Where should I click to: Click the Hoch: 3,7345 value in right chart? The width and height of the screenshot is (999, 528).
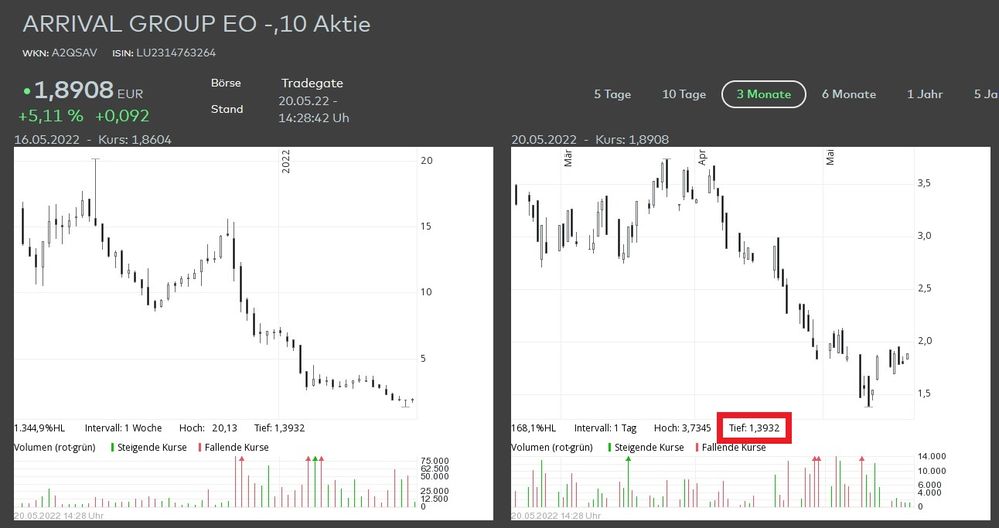tap(683, 427)
